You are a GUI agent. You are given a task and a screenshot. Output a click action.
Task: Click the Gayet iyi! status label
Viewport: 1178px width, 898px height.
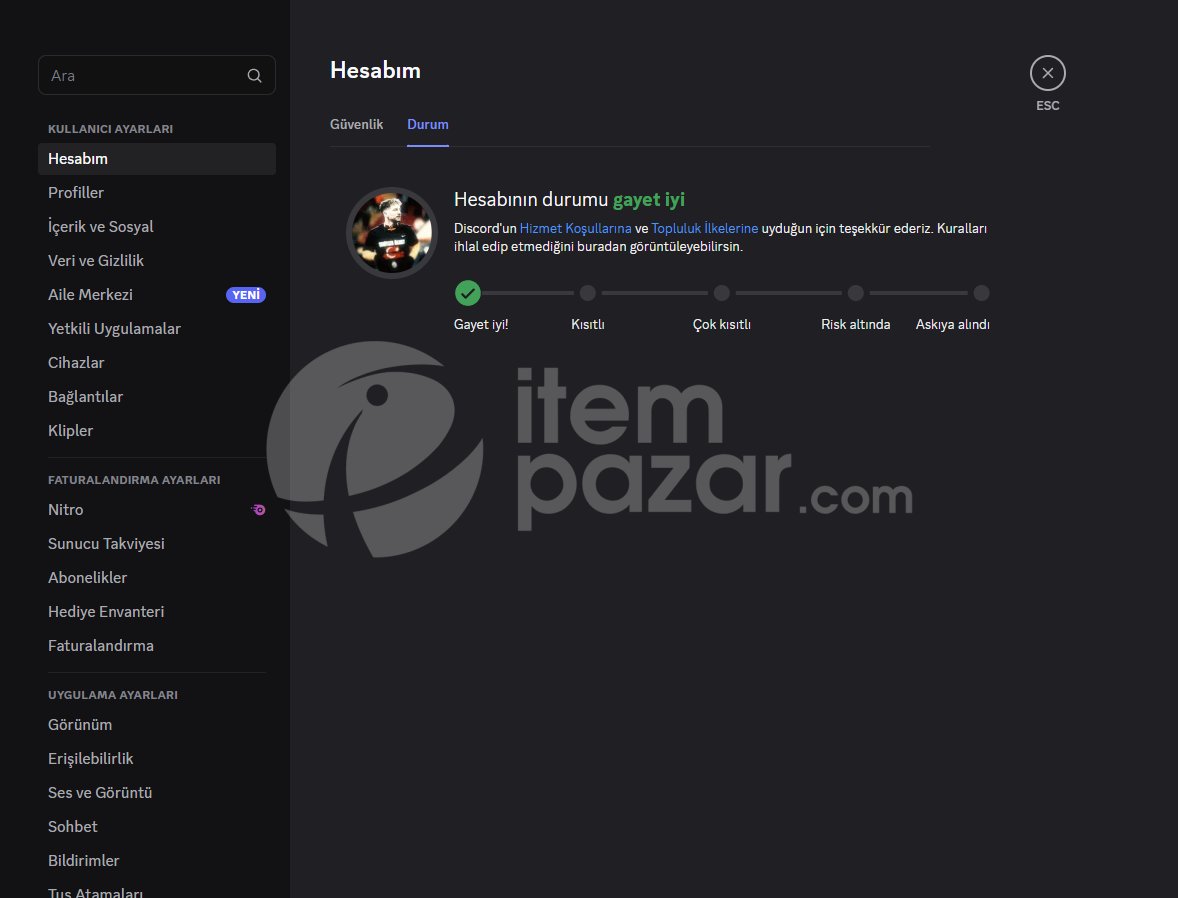481,325
